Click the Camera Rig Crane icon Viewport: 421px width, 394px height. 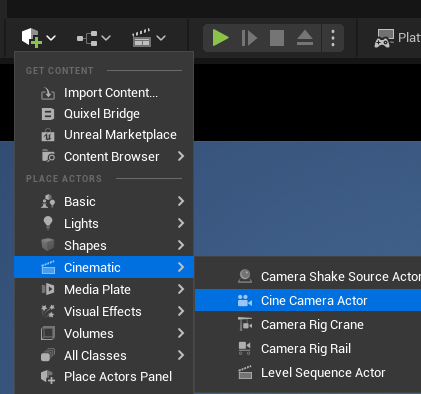click(x=245, y=324)
